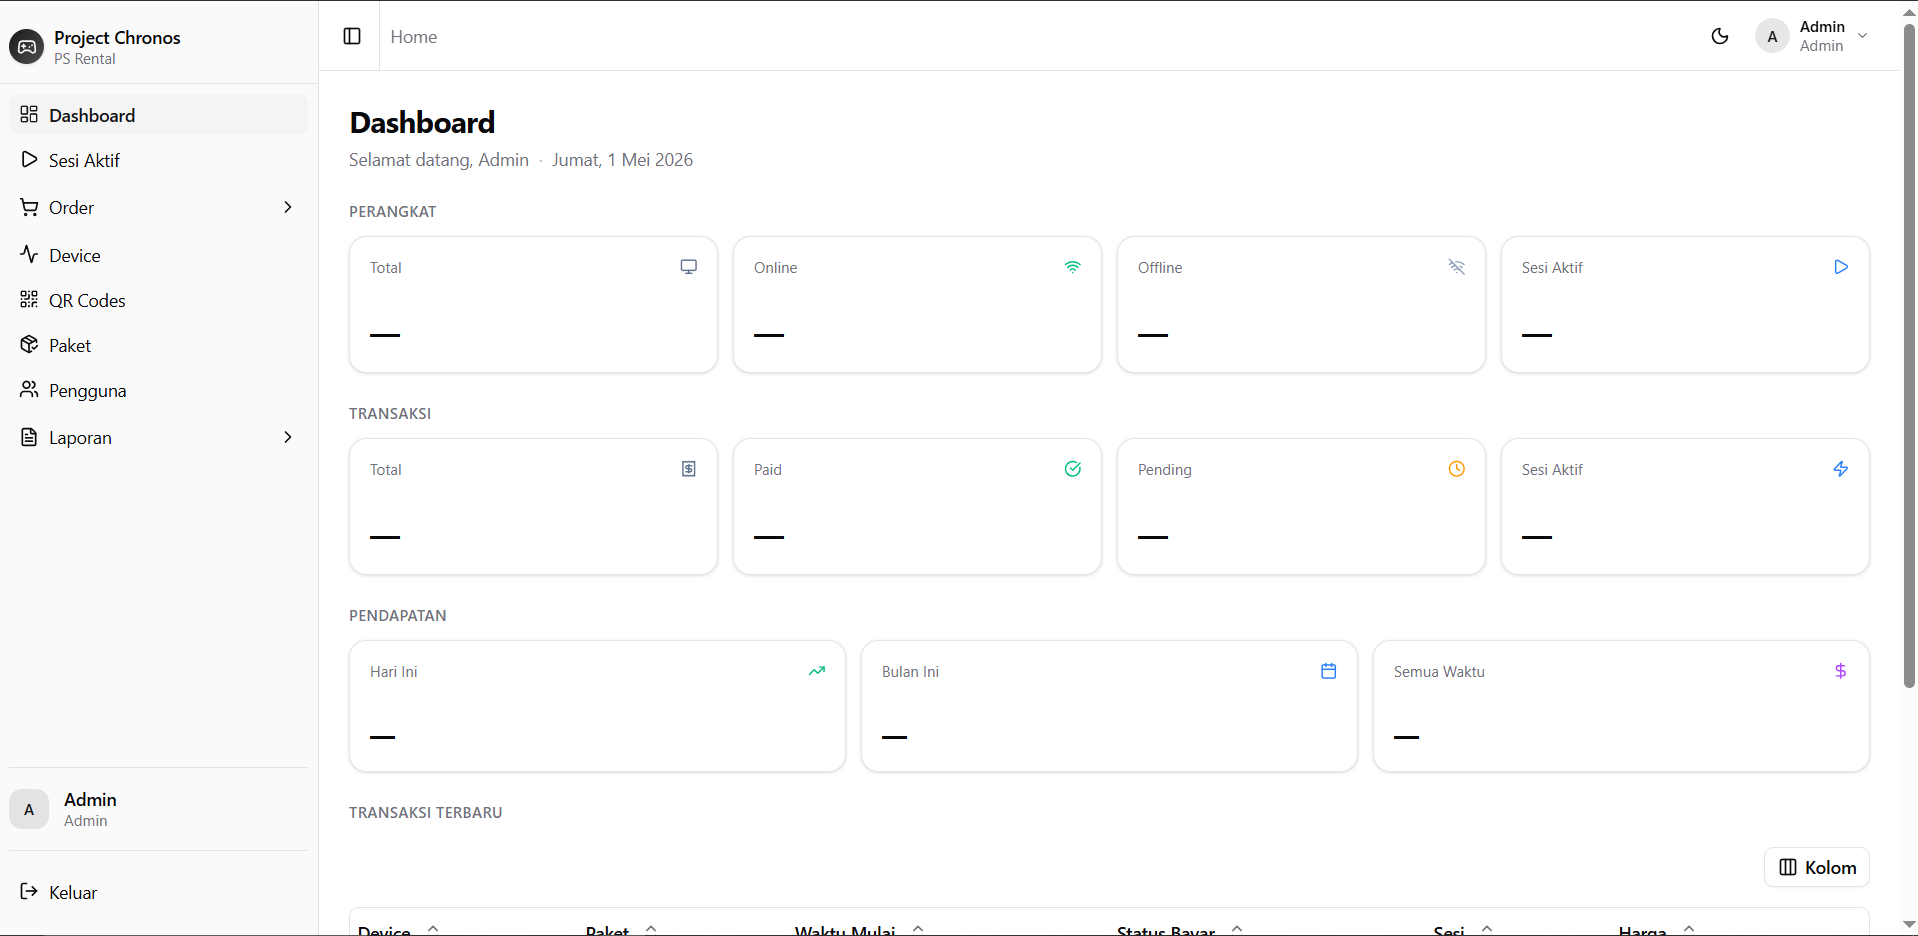Click the check-circle icon on Paid card
The width and height of the screenshot is (1918, 936).
point(1073,469)
